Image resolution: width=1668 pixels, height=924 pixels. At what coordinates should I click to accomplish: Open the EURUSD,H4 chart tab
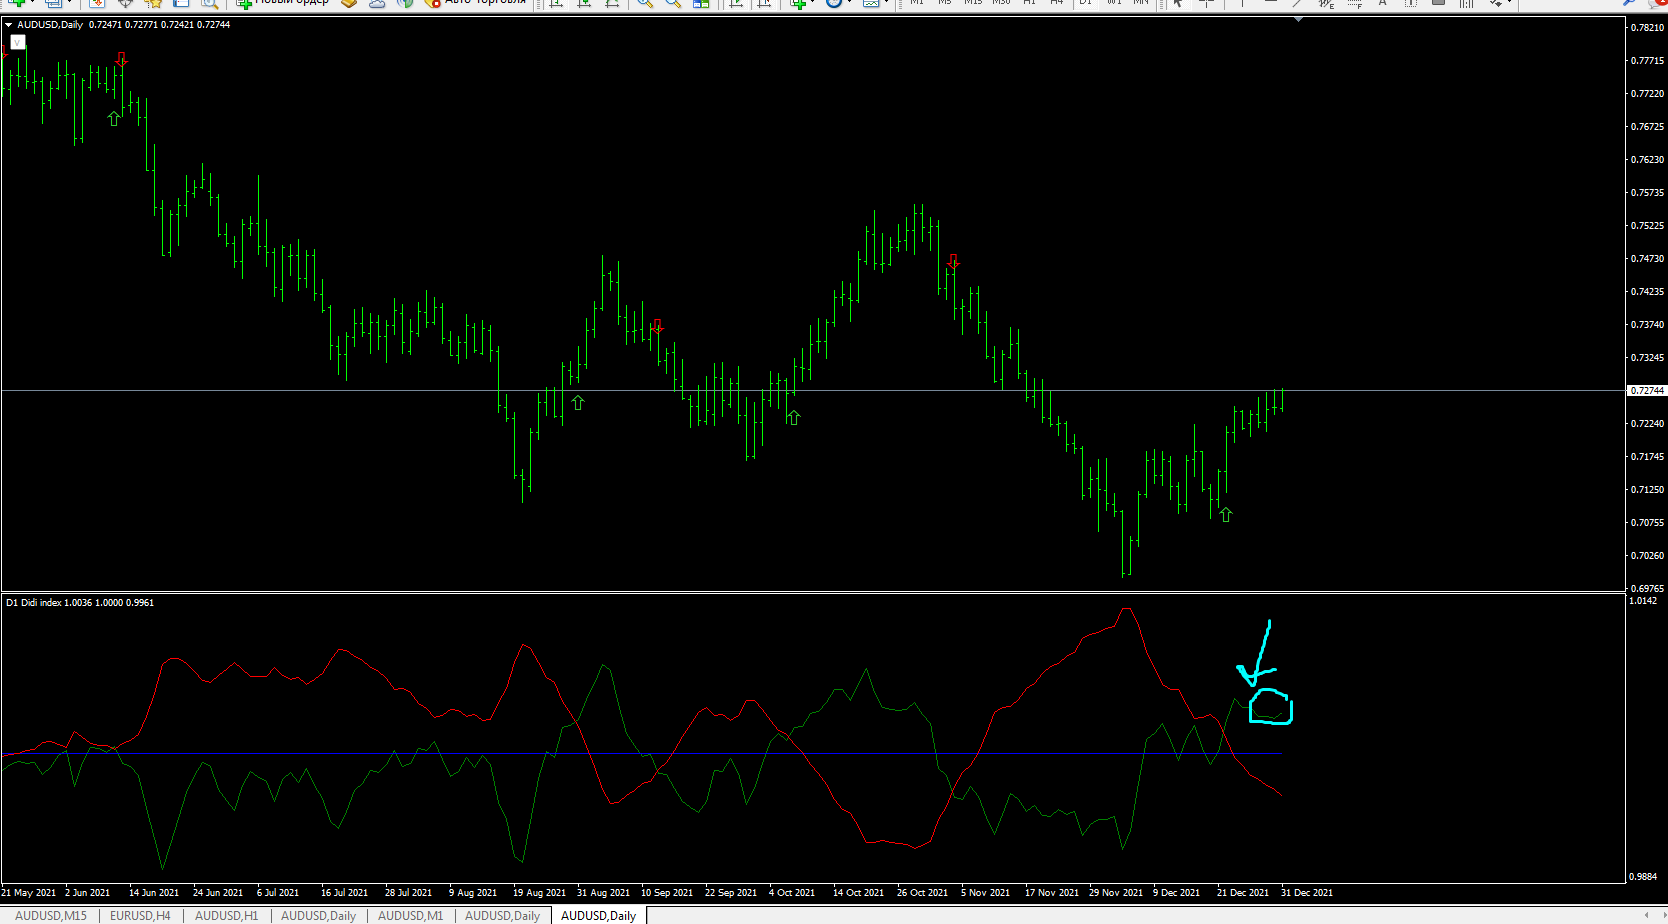point(140,915)
